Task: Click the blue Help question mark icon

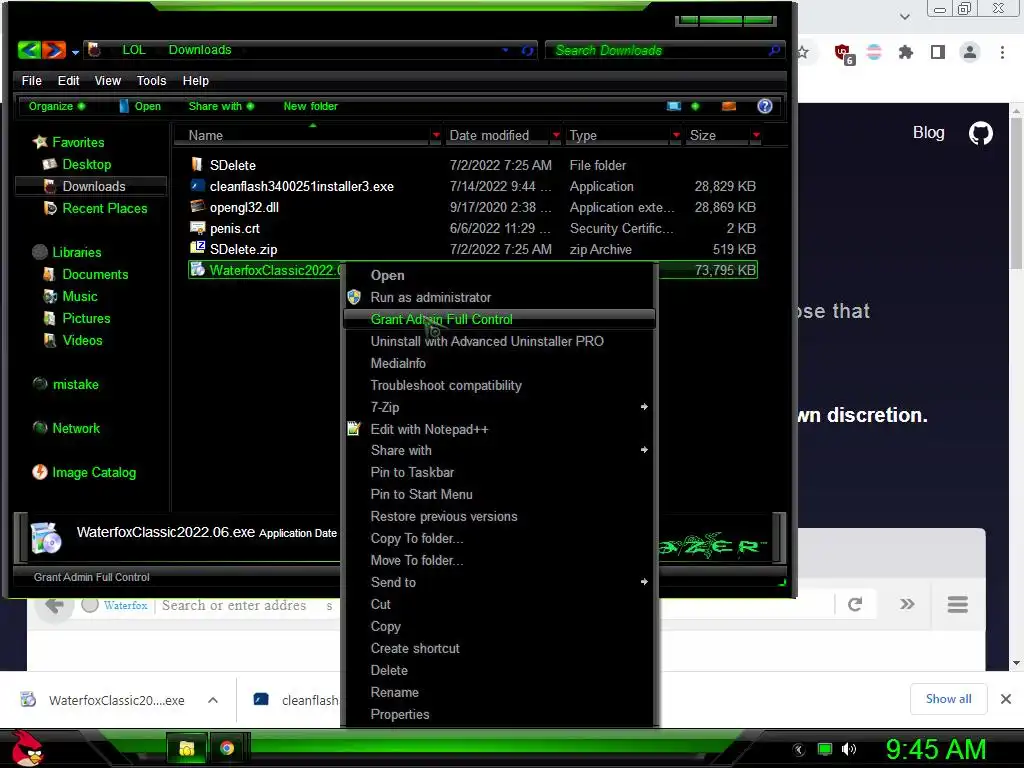Action: click(765, 106)
